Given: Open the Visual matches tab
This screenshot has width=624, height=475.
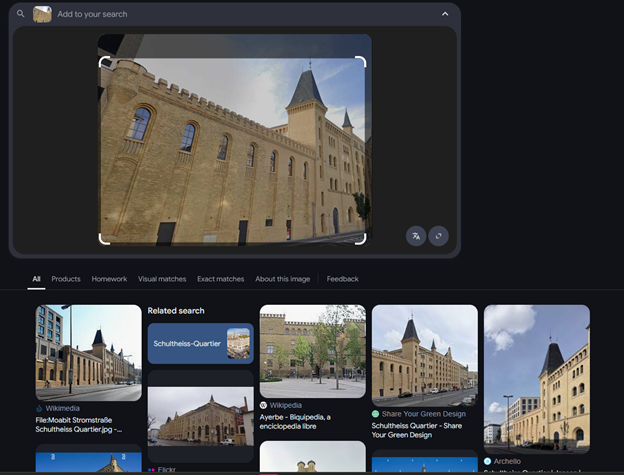Looking at the screenshot, I should [x=162, y=279].
